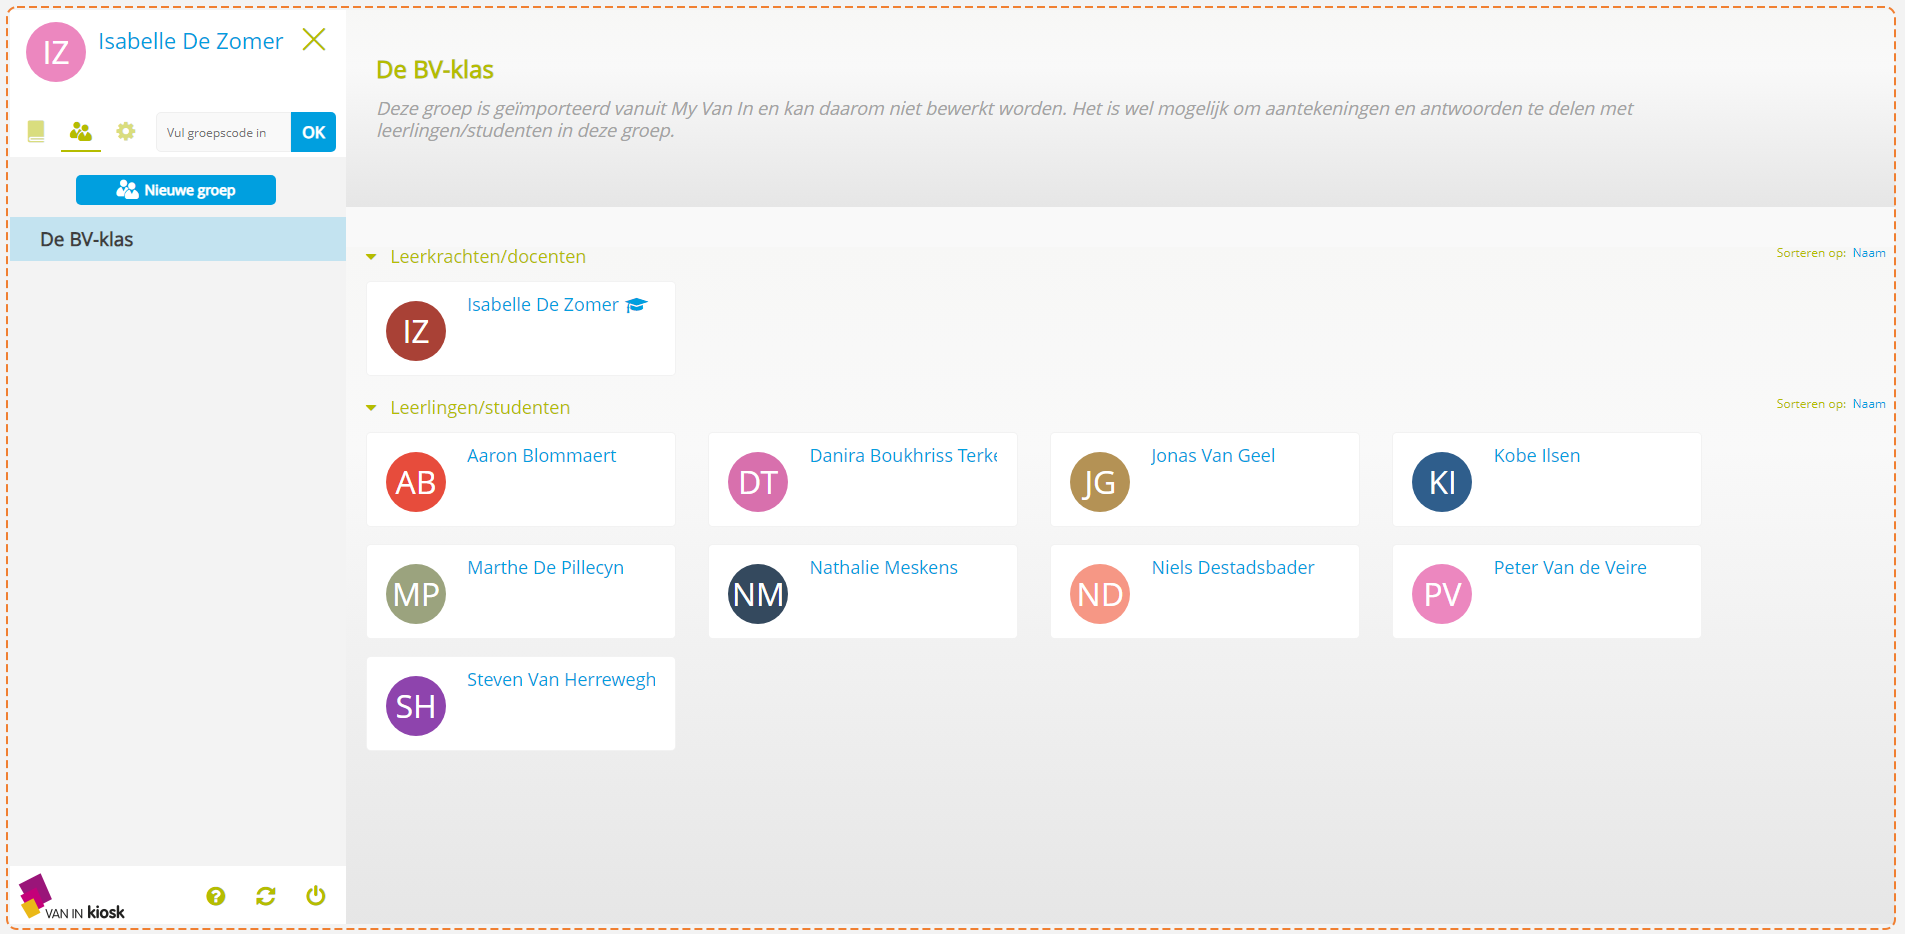
Task: Open Nathalie Meskens name link
Action: [x=884, y=568]
